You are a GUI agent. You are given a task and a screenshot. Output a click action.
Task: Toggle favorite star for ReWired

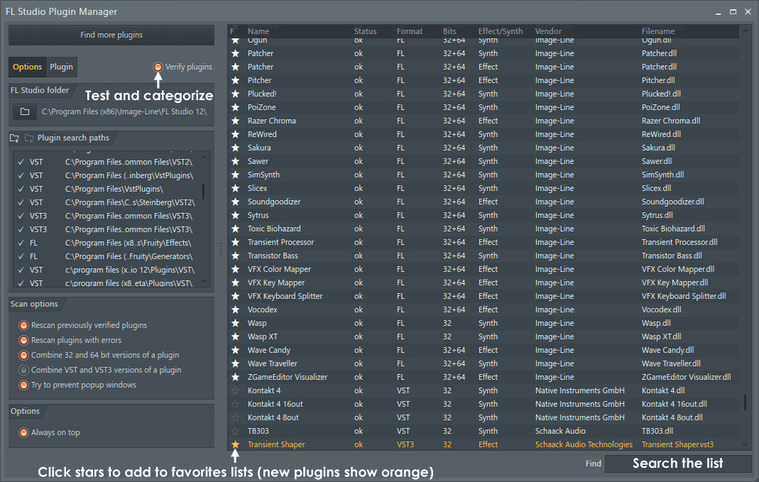(235, 135)
